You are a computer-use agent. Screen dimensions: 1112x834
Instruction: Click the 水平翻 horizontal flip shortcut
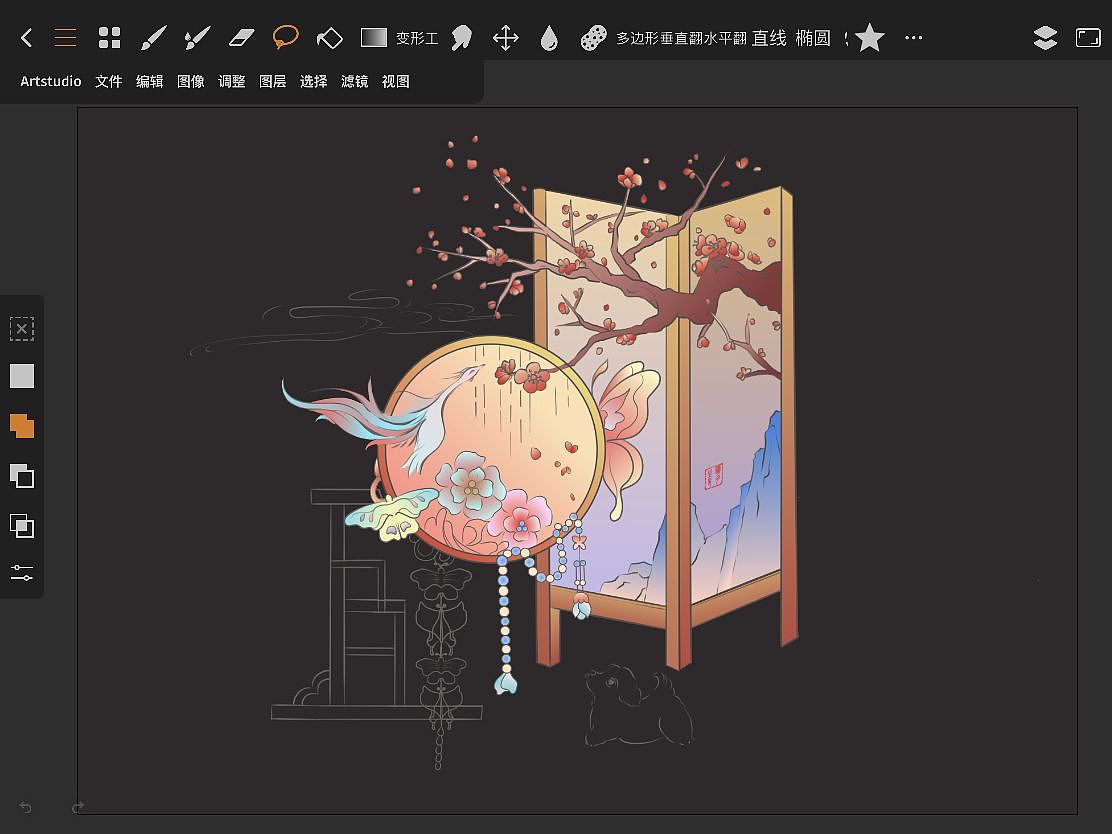tap(725, 38)
